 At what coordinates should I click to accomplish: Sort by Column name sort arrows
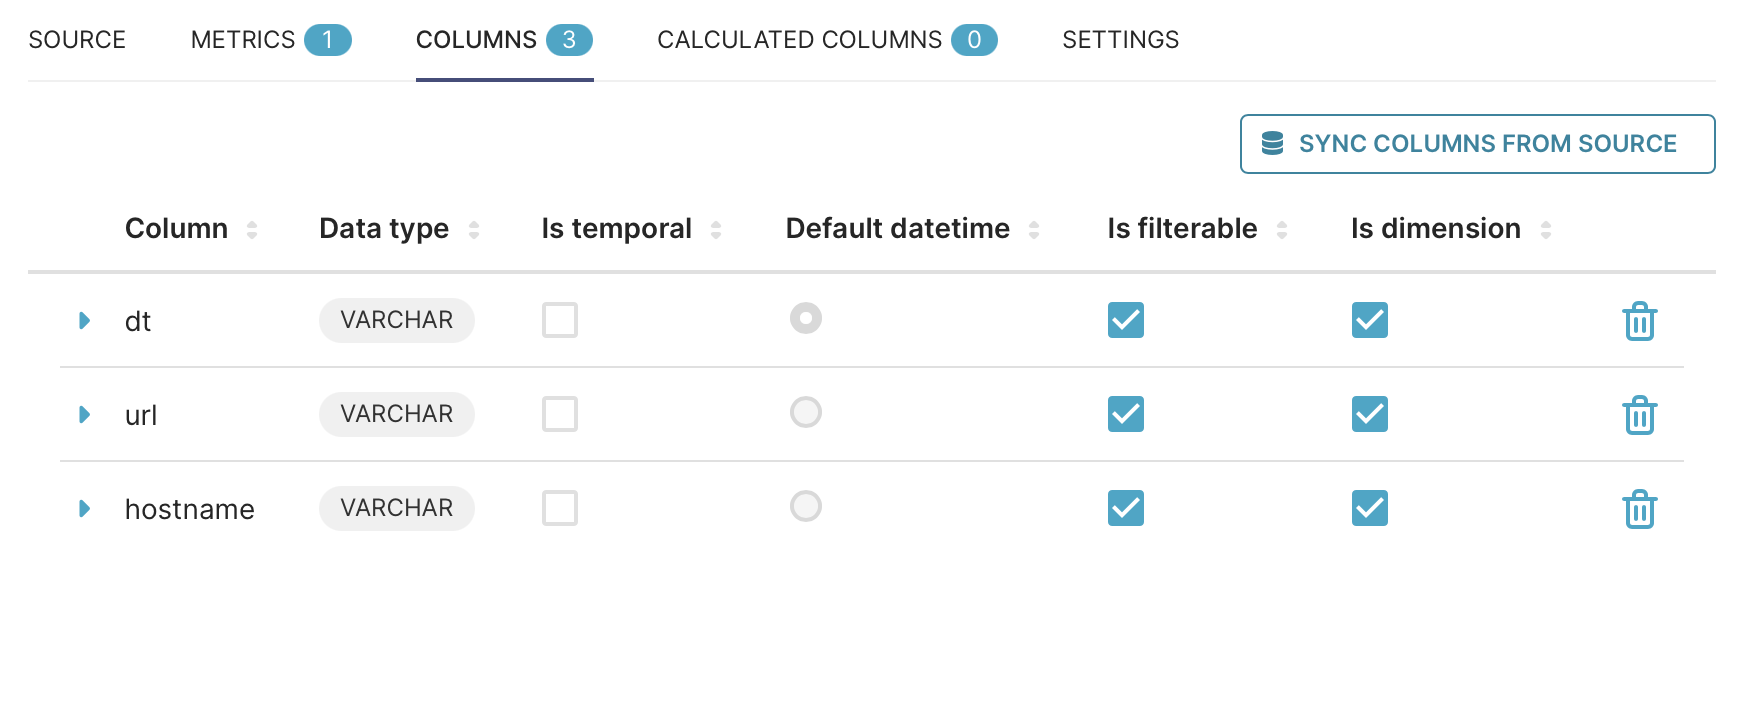[252, 230]
